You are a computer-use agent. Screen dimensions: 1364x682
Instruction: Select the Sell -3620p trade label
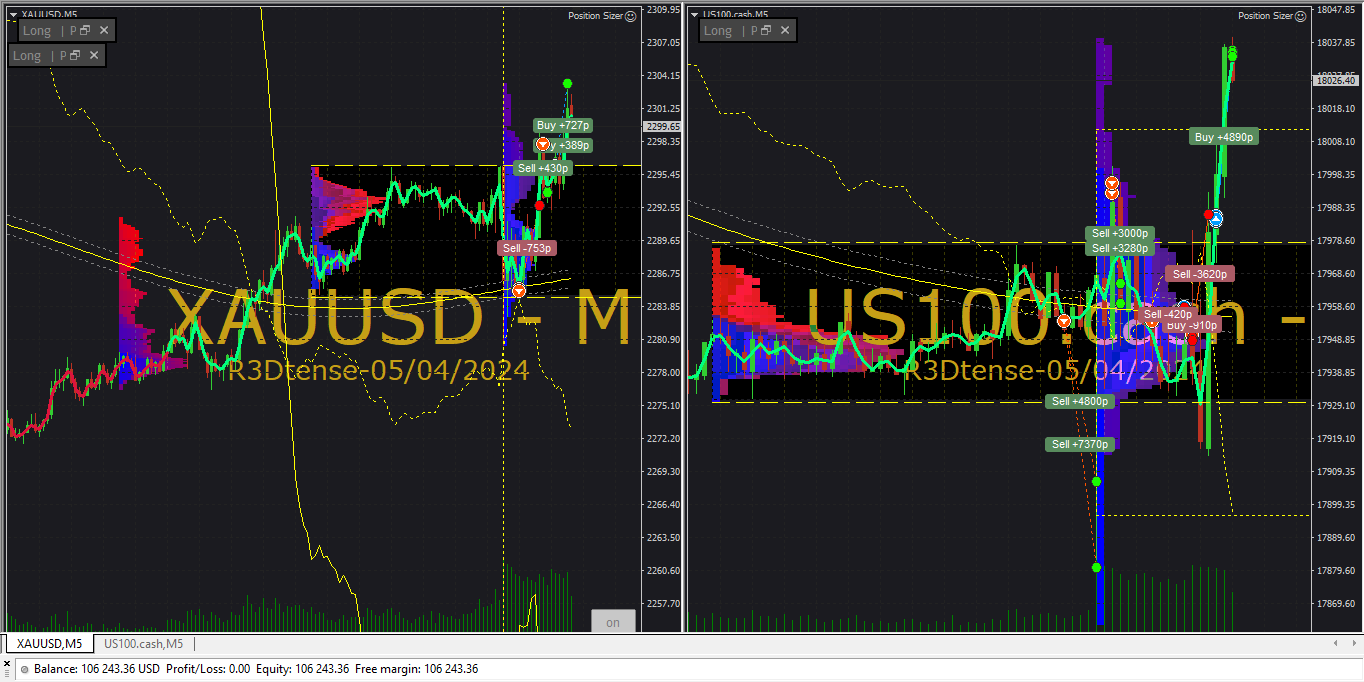[1200, 273]
